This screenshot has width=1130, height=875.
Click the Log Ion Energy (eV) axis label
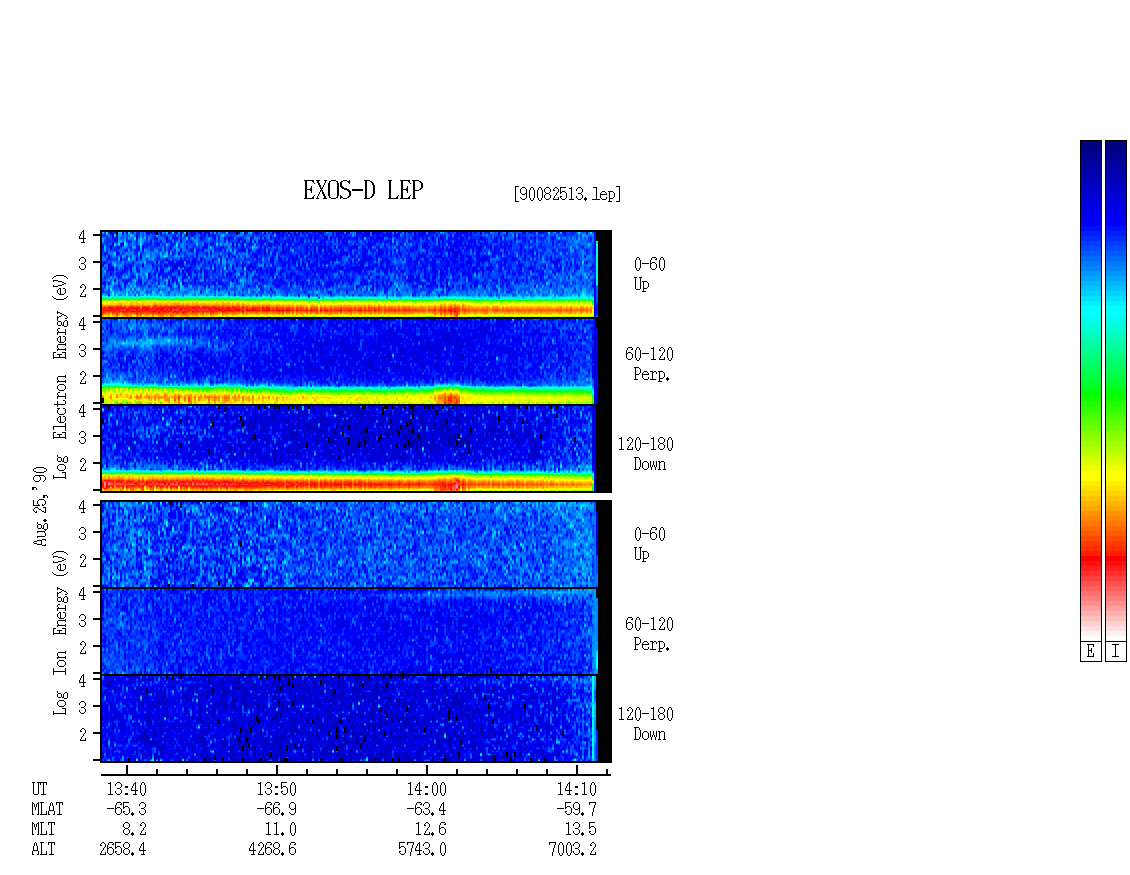pos(60,632)
